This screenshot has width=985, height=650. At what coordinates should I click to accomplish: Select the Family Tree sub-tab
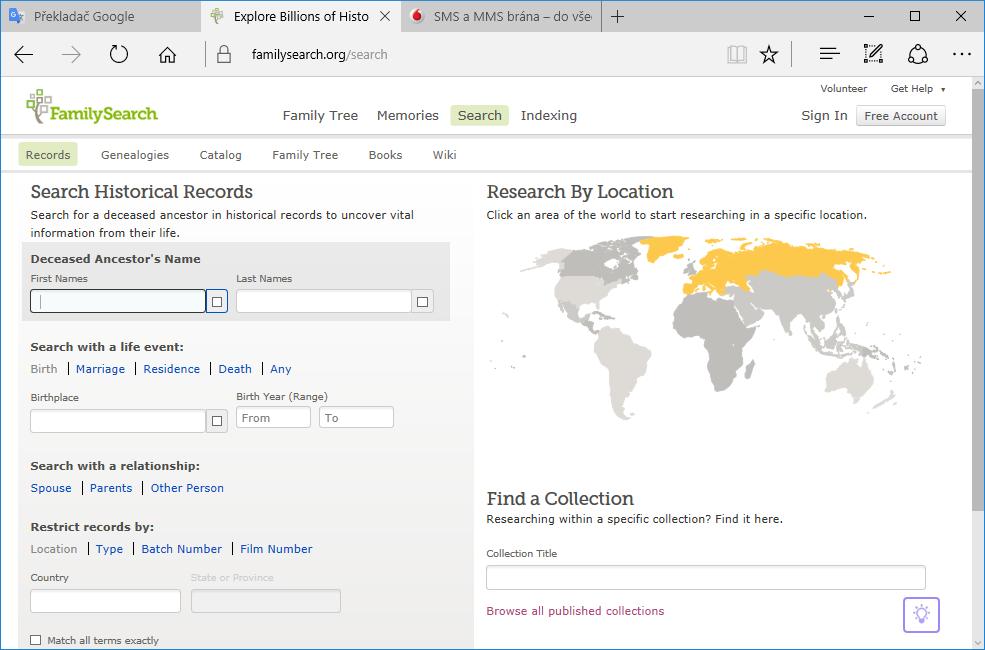(305, 154)
